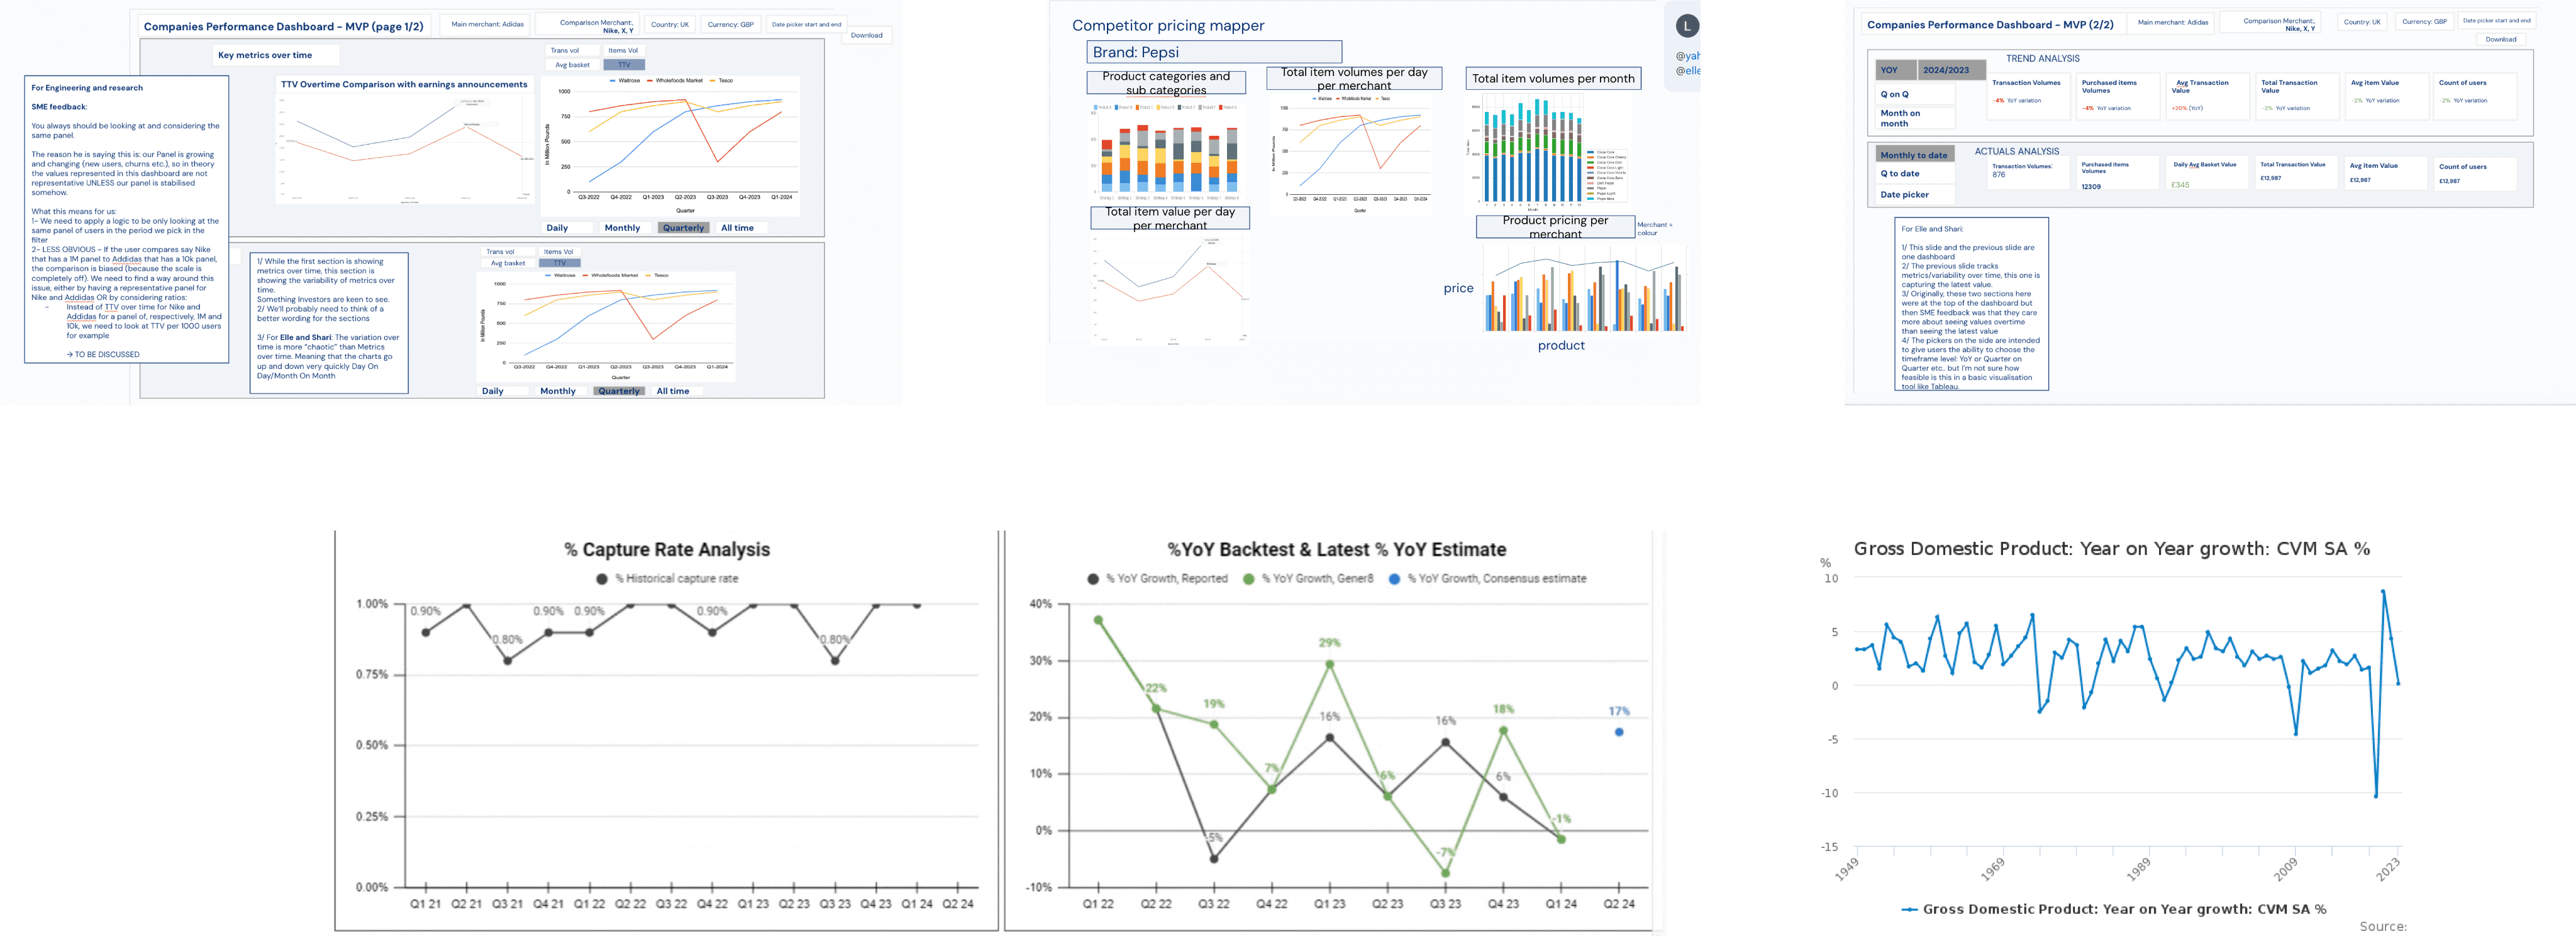Image resolution: width=2576 pixels, height=936 pixels.
Task: Click Main merchant: Adidas on page 2/2
Action: (2172, 22)
